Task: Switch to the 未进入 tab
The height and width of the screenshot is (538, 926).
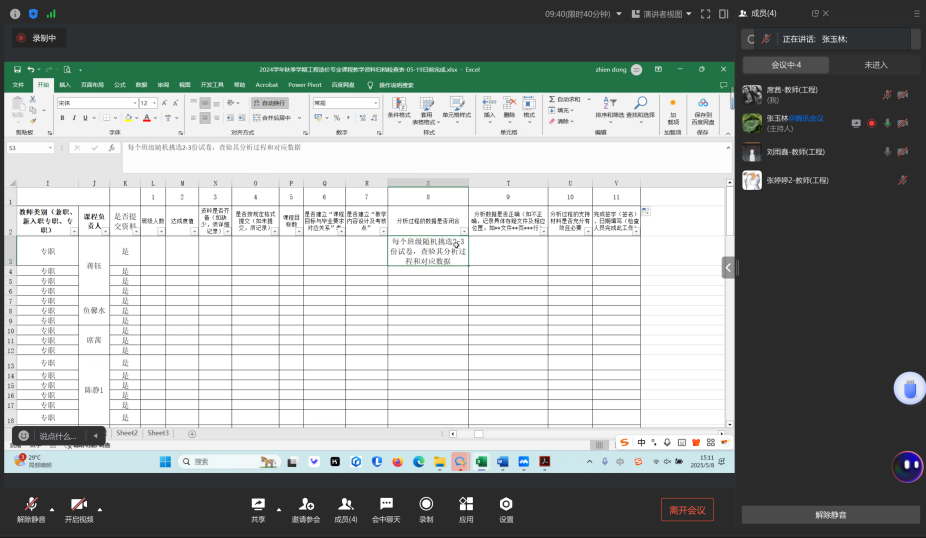Action: click(x=876, y=65)
